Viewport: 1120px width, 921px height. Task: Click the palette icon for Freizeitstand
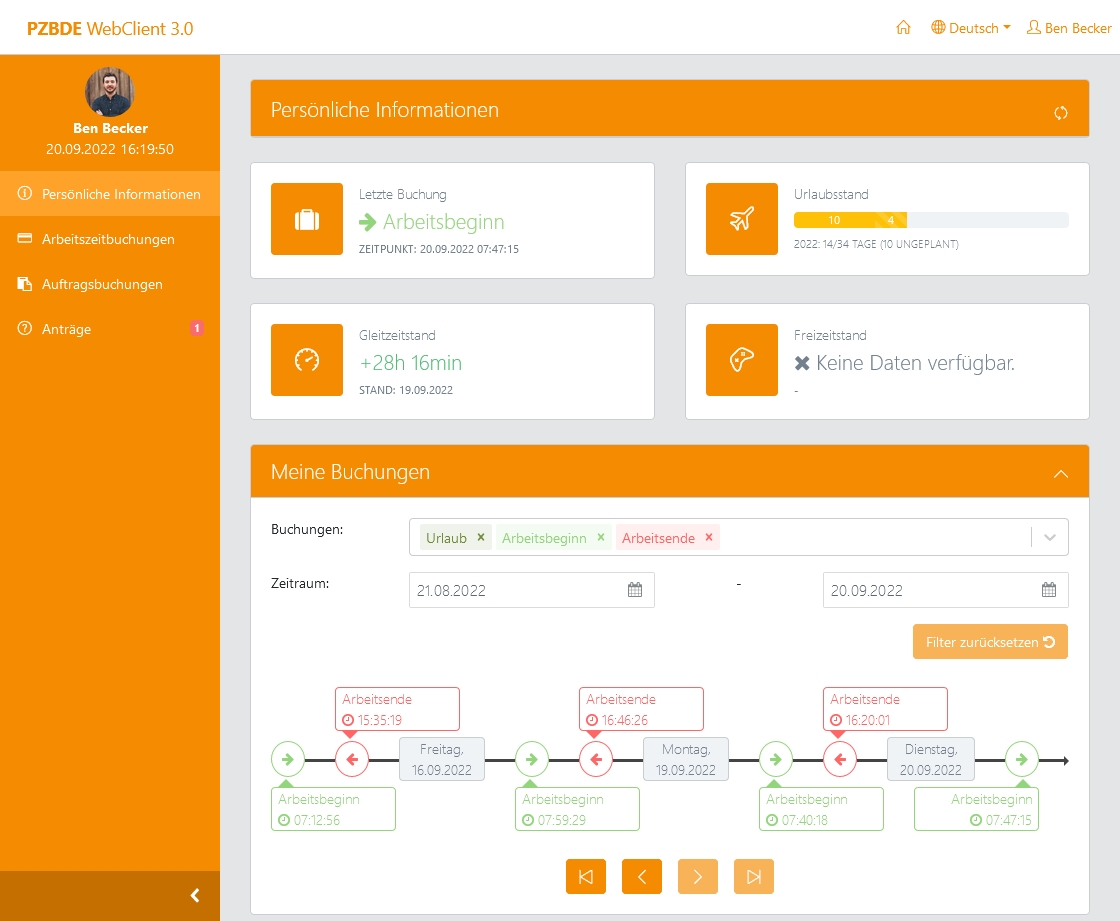[741, 361]
